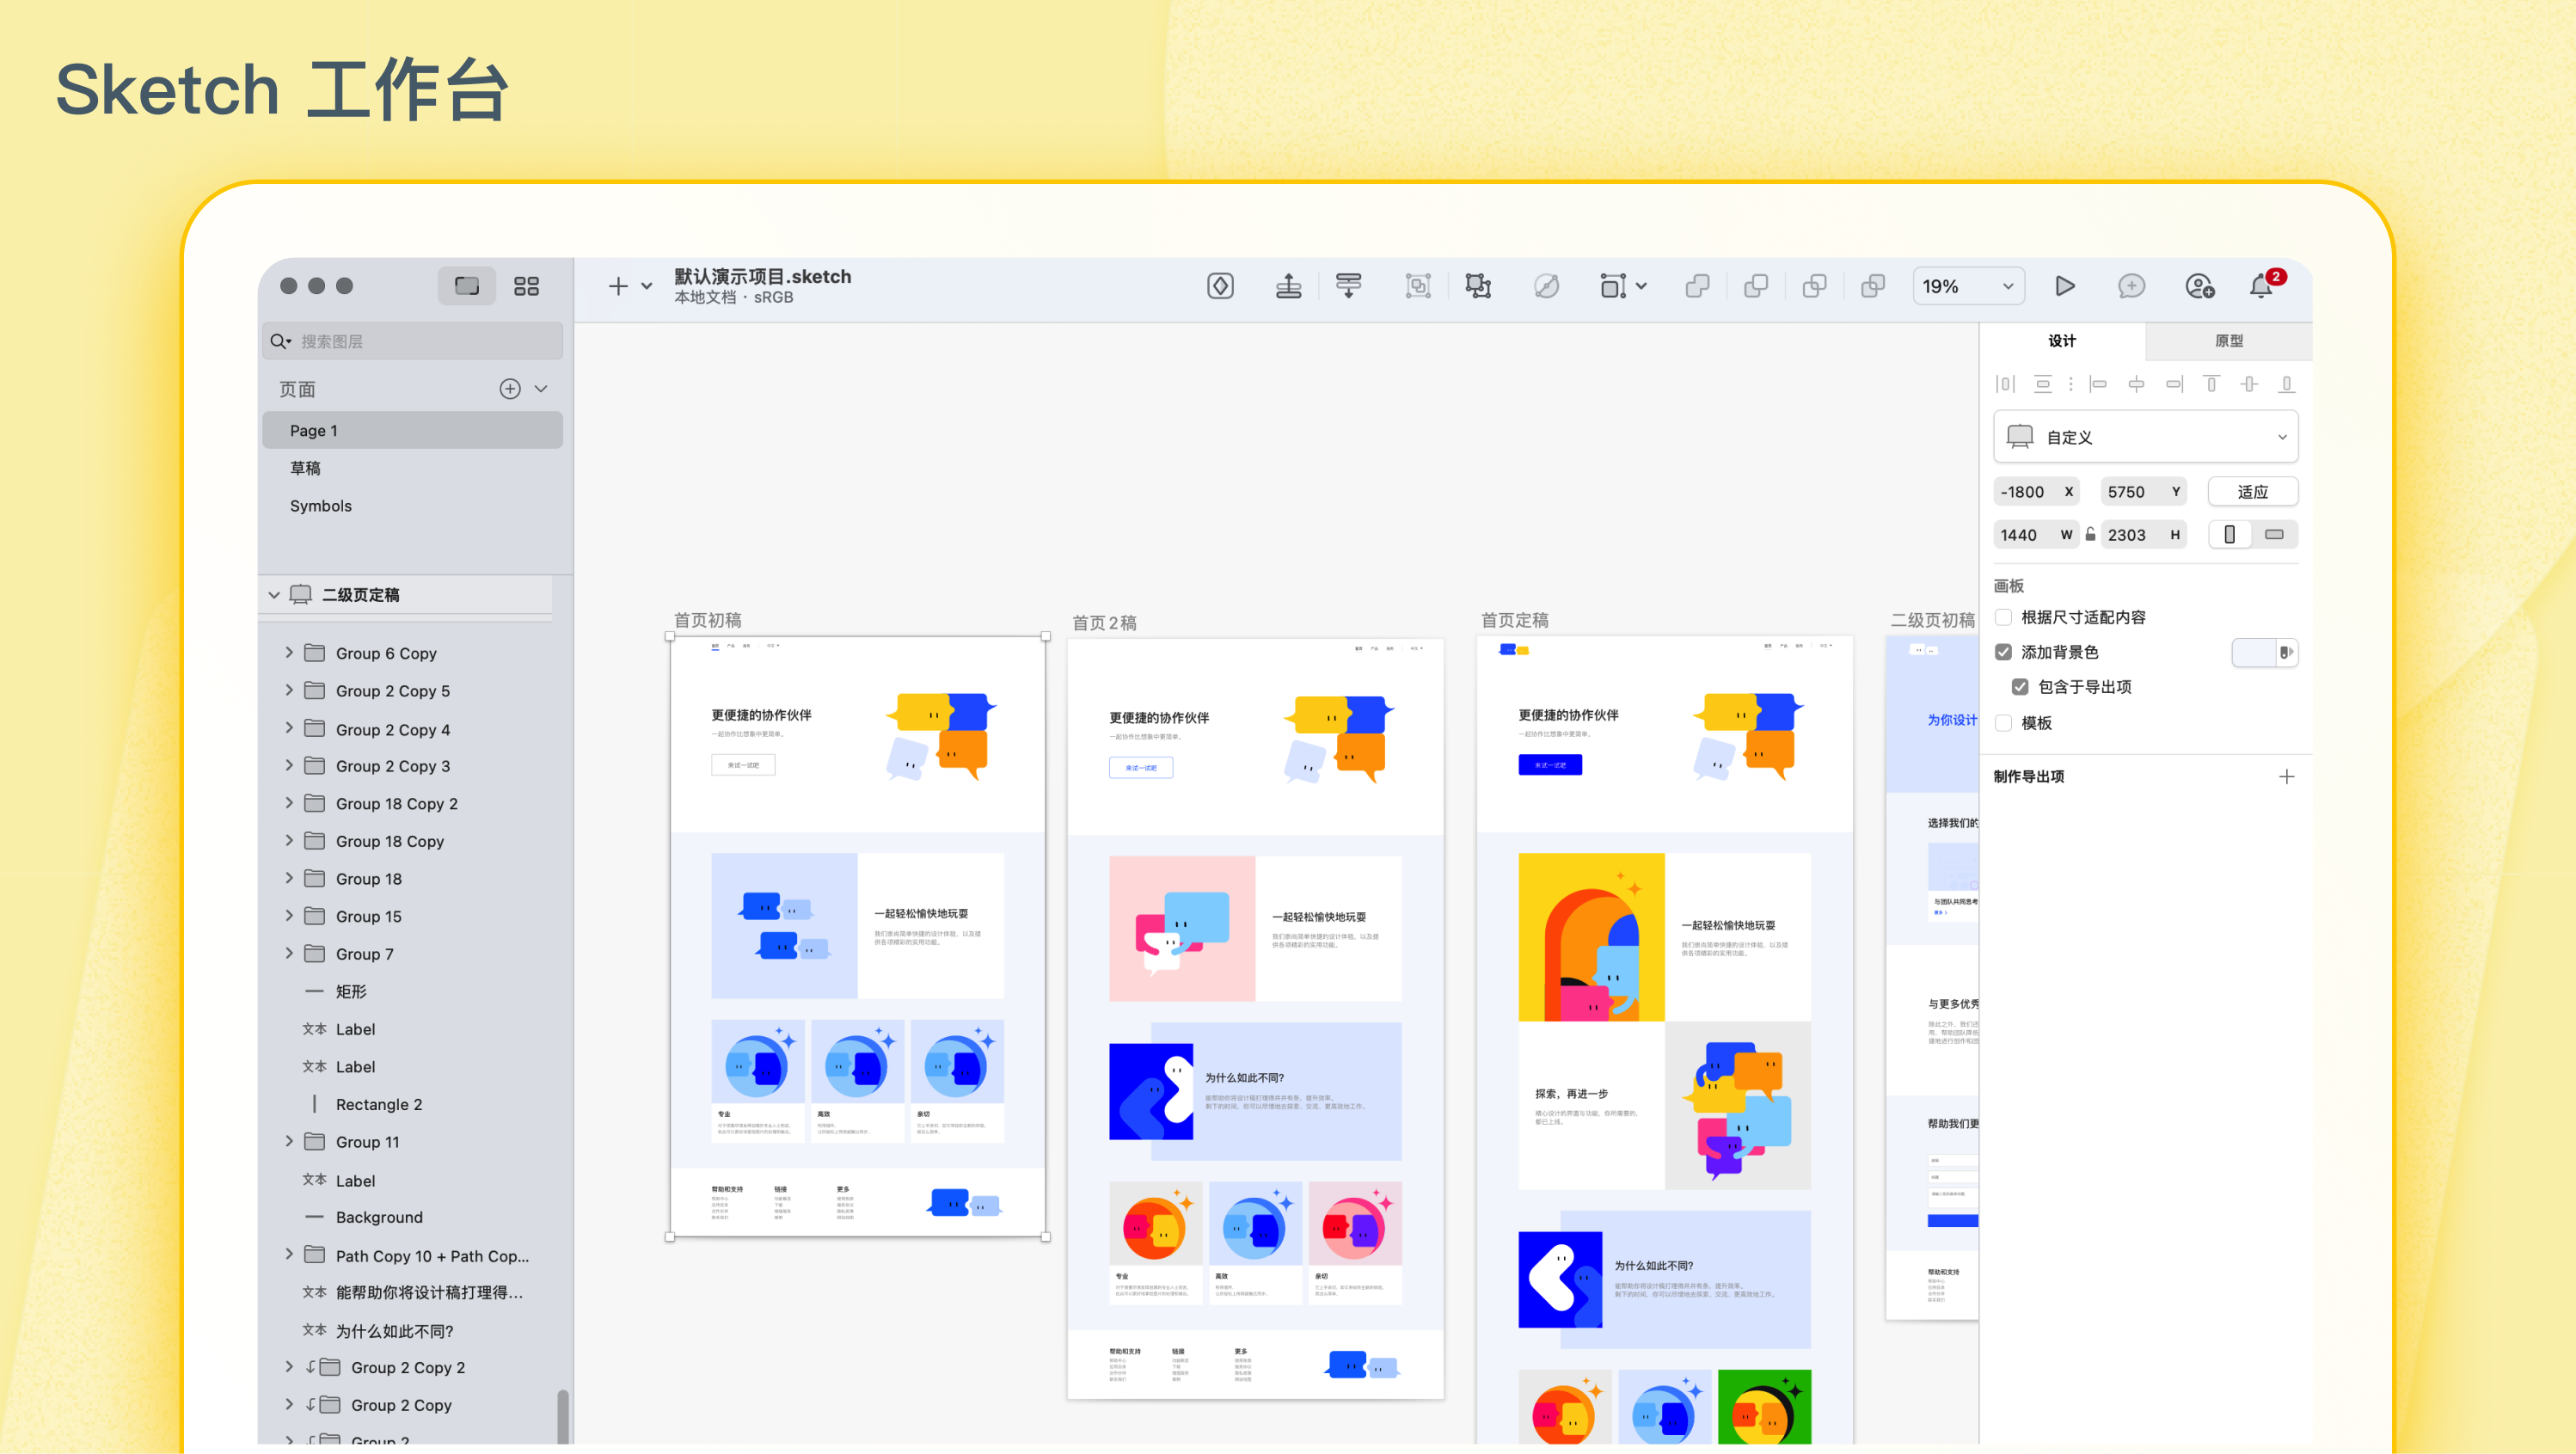Select landscape orientation toggle
Screen dimensions: 2576x1454
point(2274,535)
